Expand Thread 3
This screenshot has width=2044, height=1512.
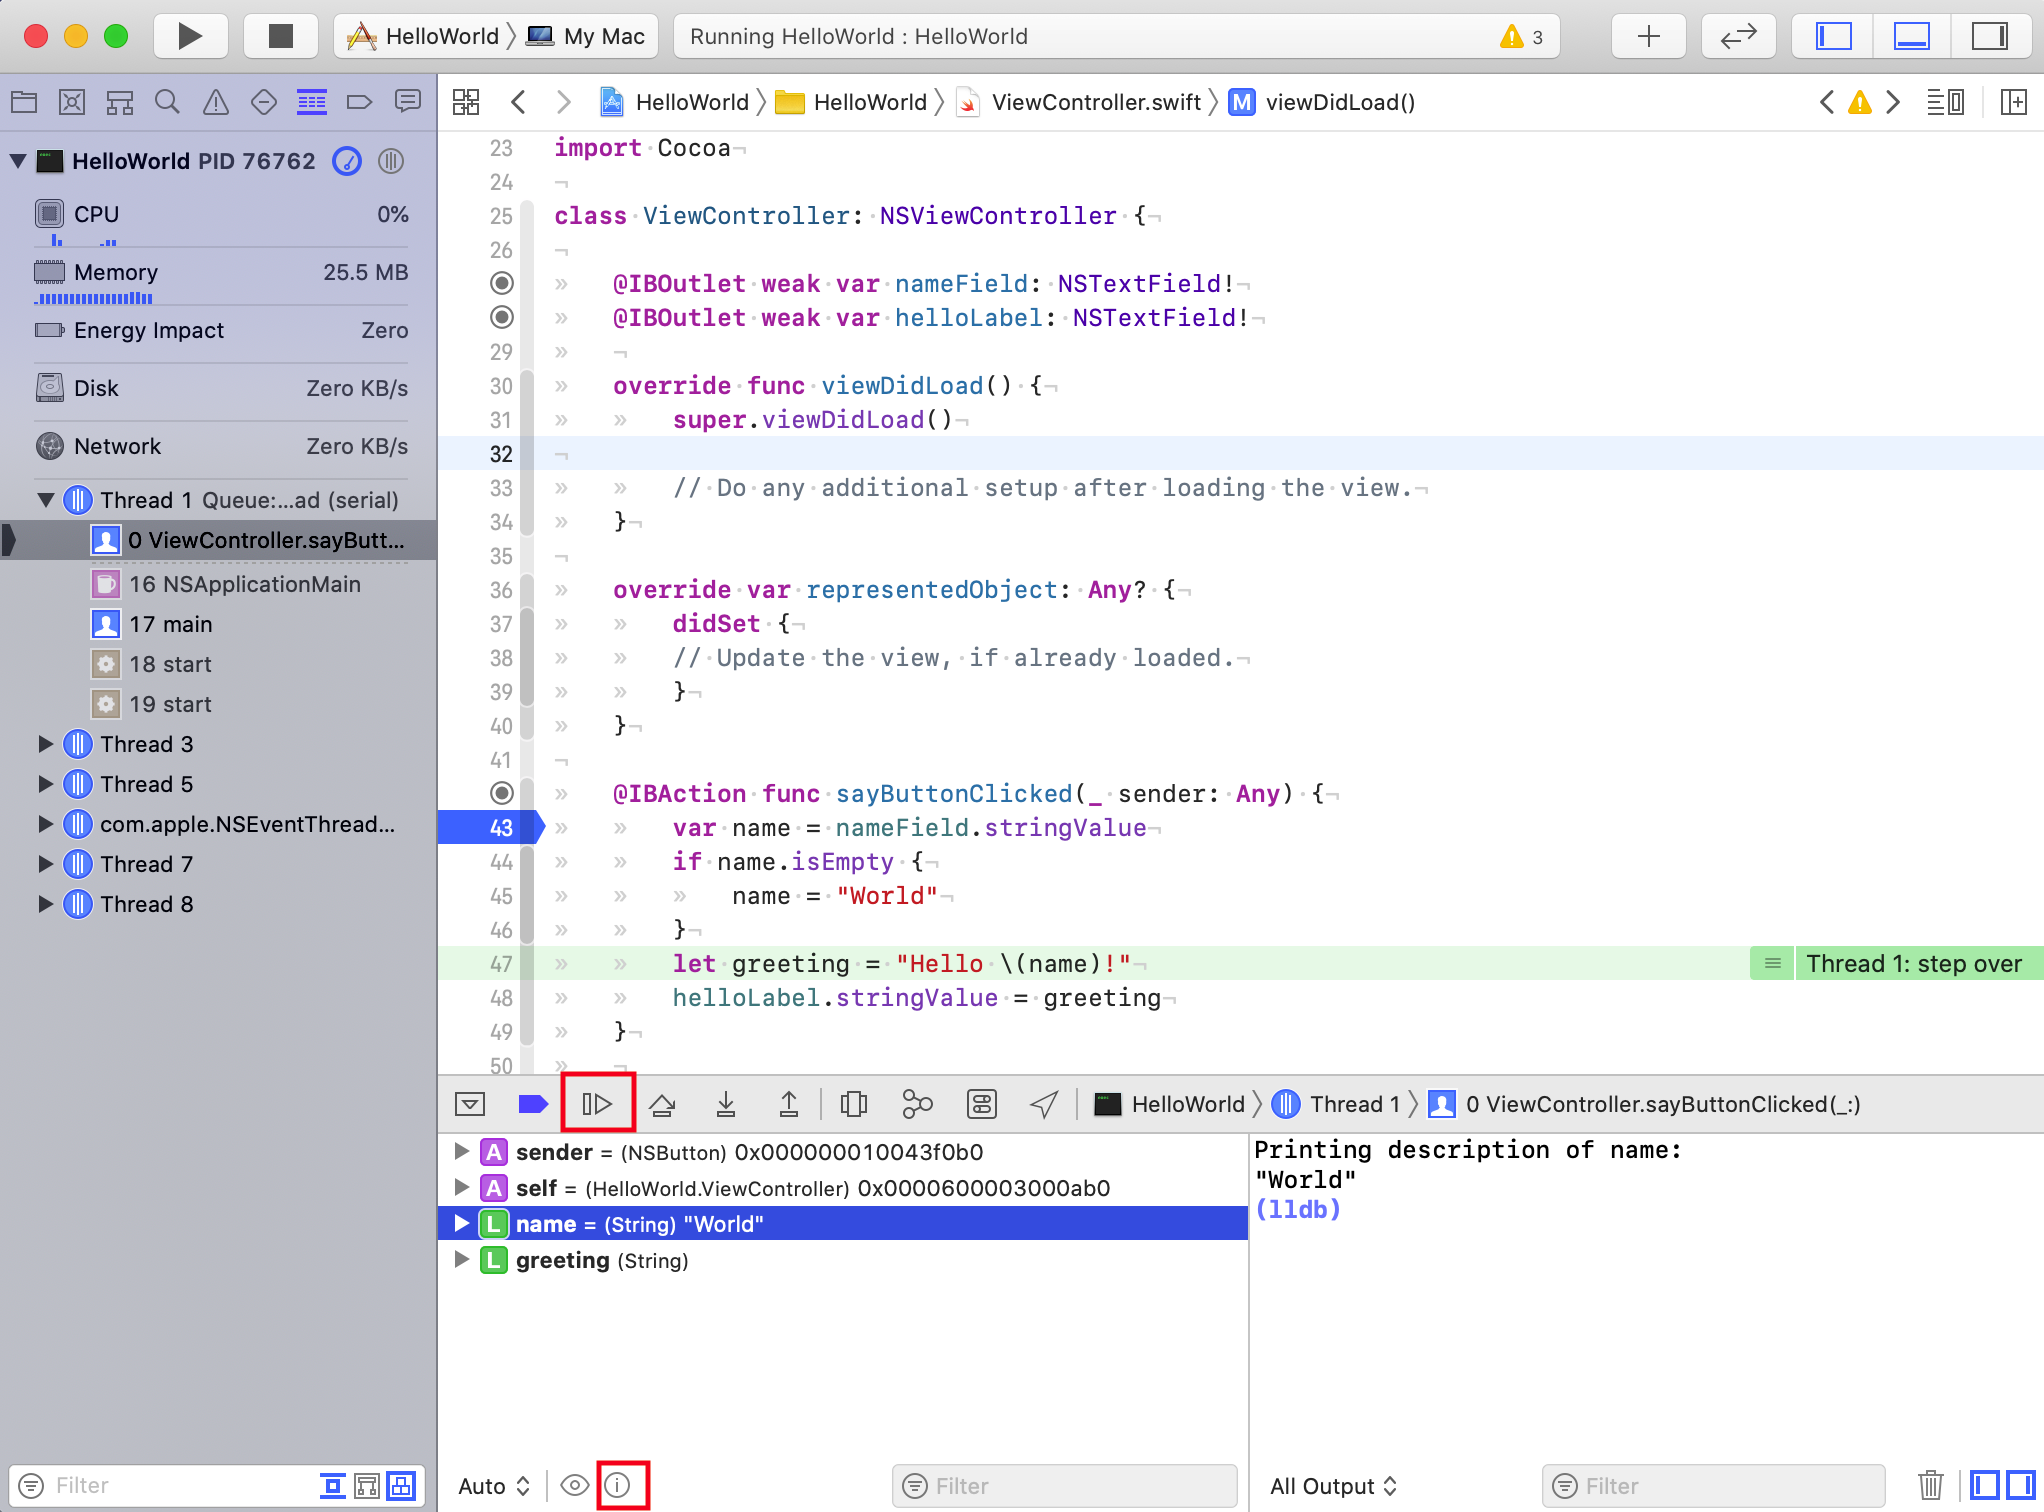click(x=45, y=744)
